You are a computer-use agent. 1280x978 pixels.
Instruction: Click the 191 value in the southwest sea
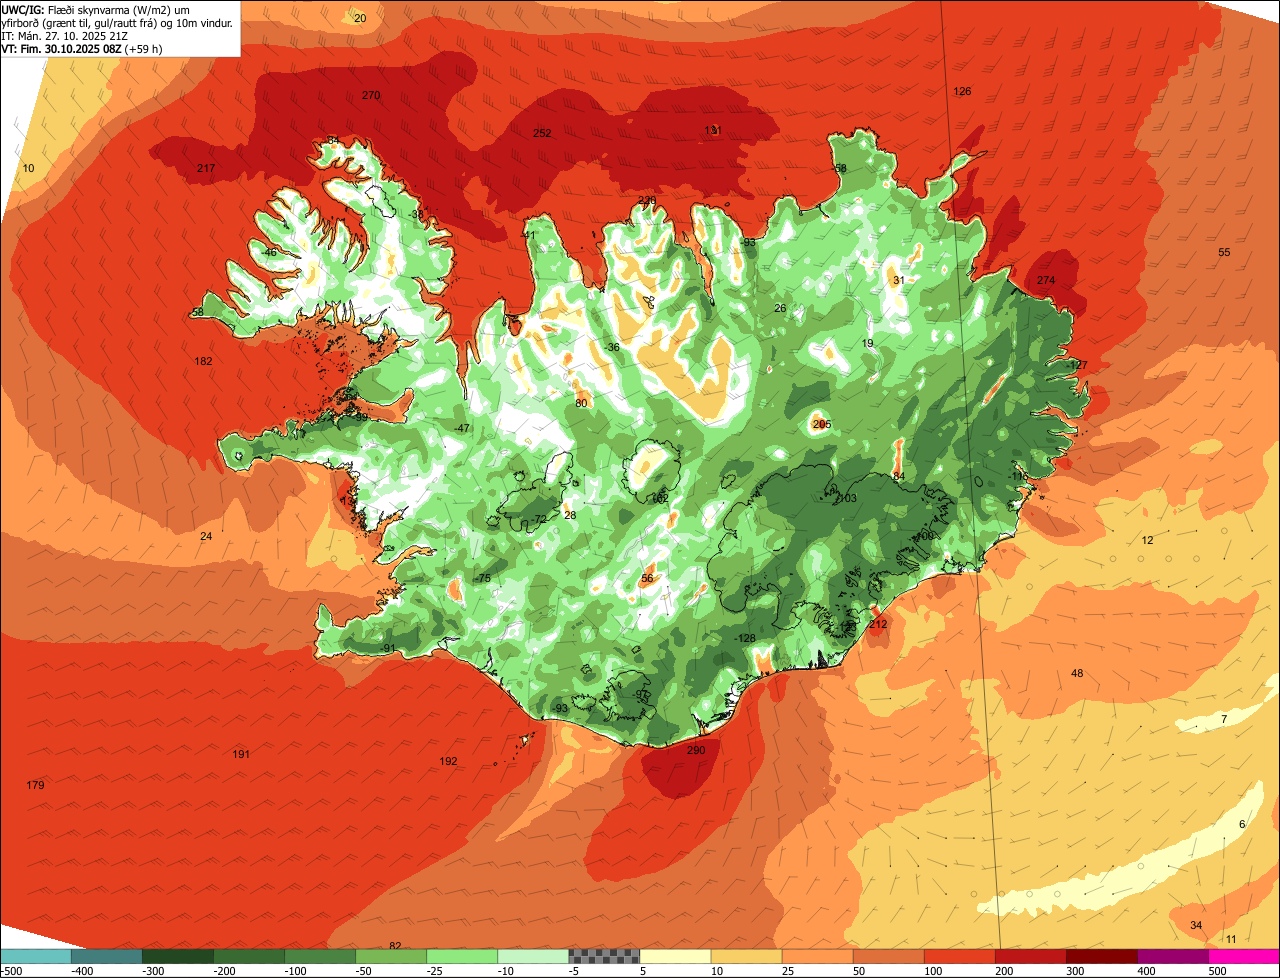tap(241, 754)
